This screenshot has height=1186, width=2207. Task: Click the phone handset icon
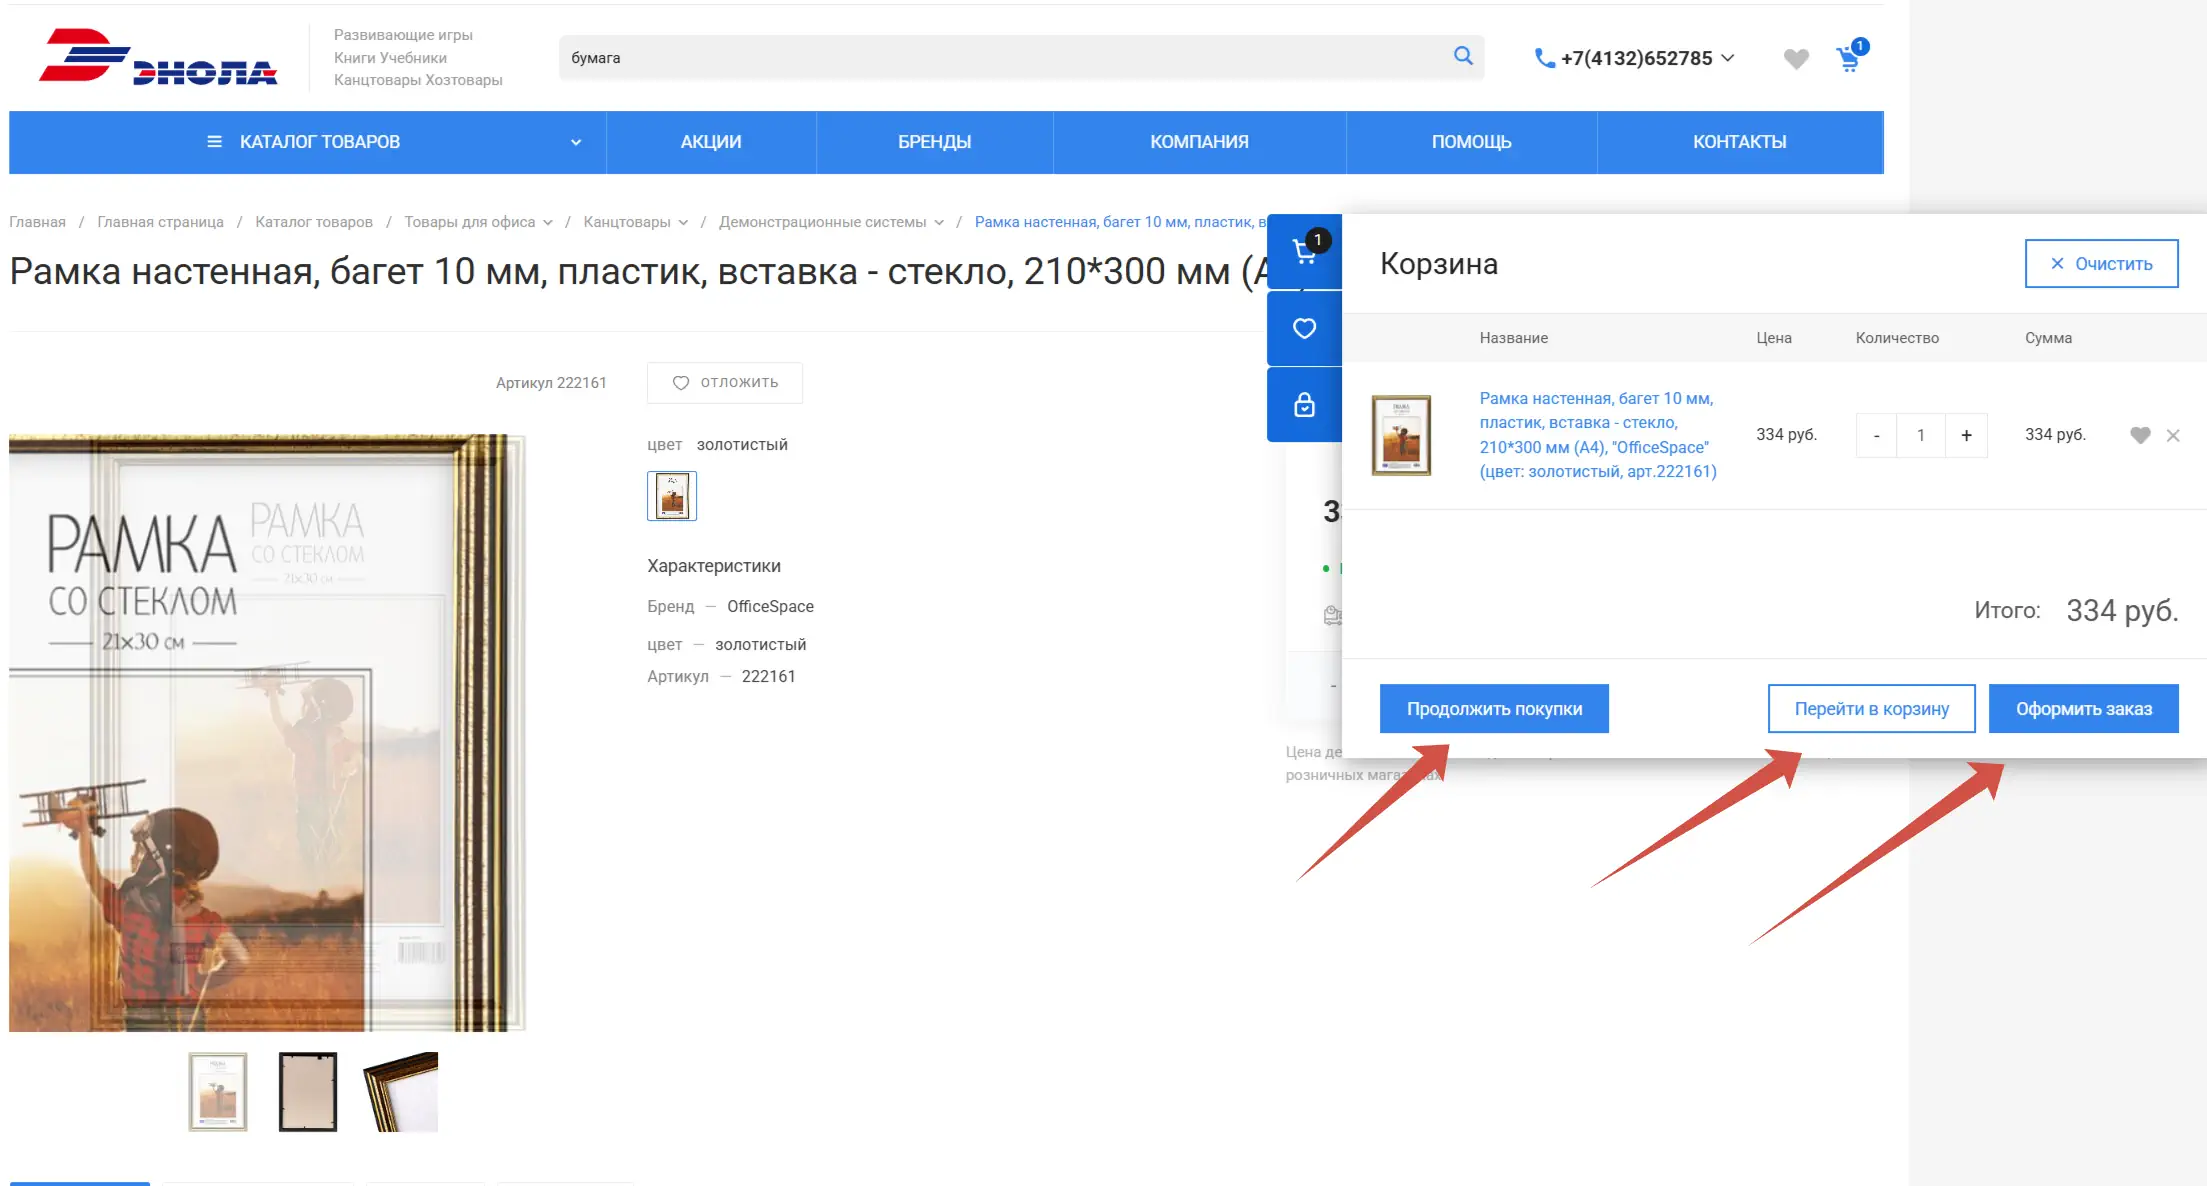[x=1544, y=58]
